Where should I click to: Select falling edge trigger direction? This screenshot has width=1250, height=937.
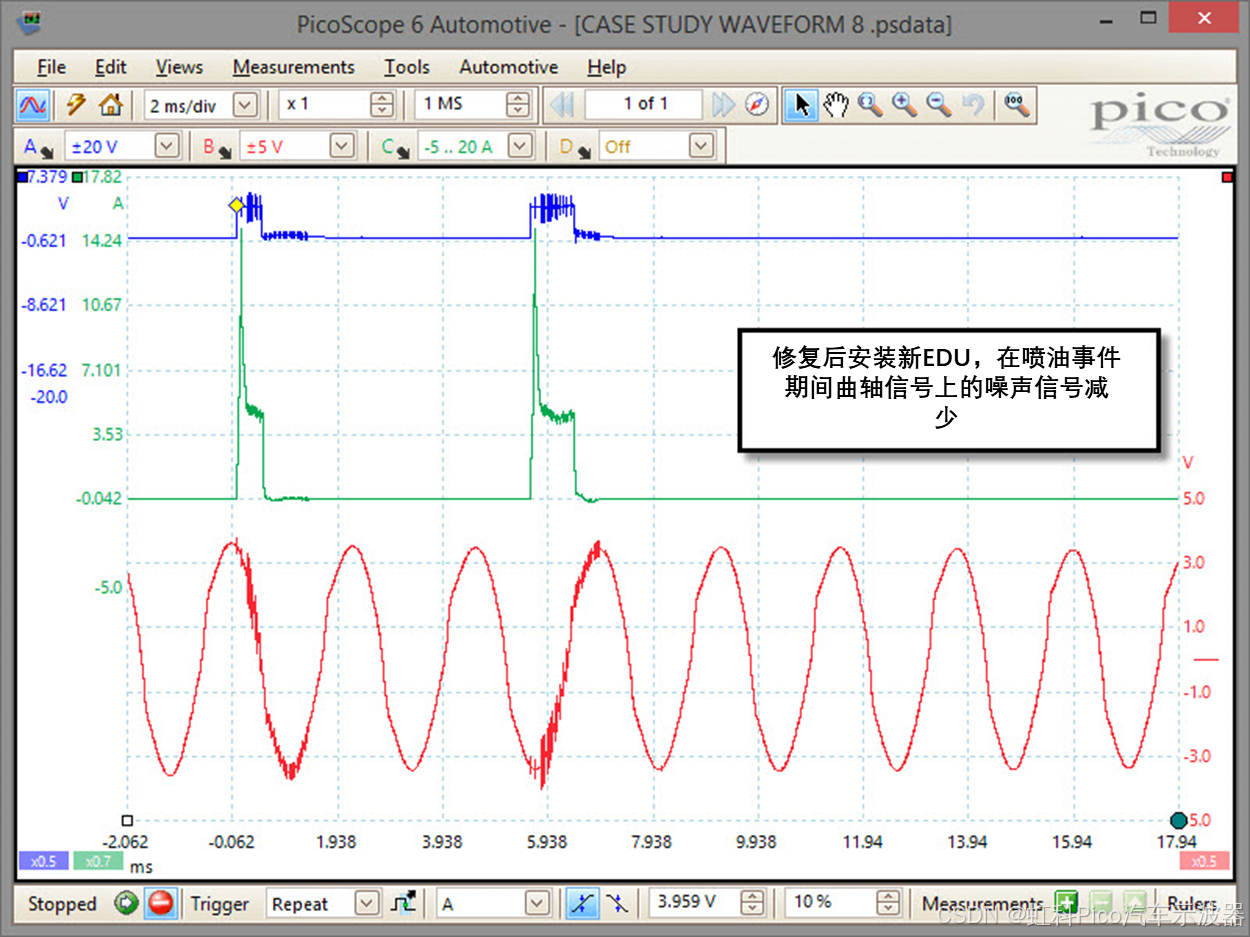coord(616,904)
